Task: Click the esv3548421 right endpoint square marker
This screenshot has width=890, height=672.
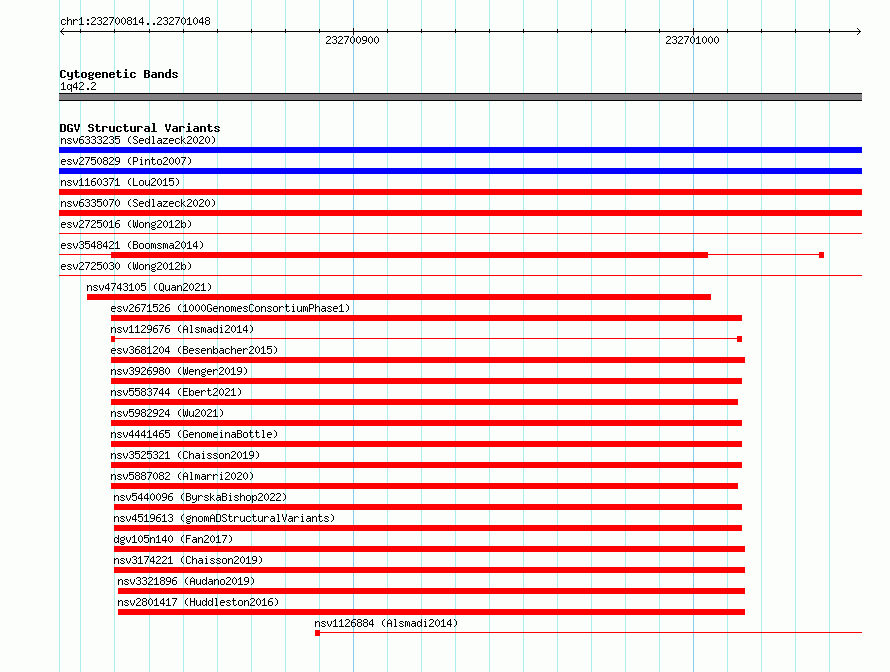Action: (821, 255)
